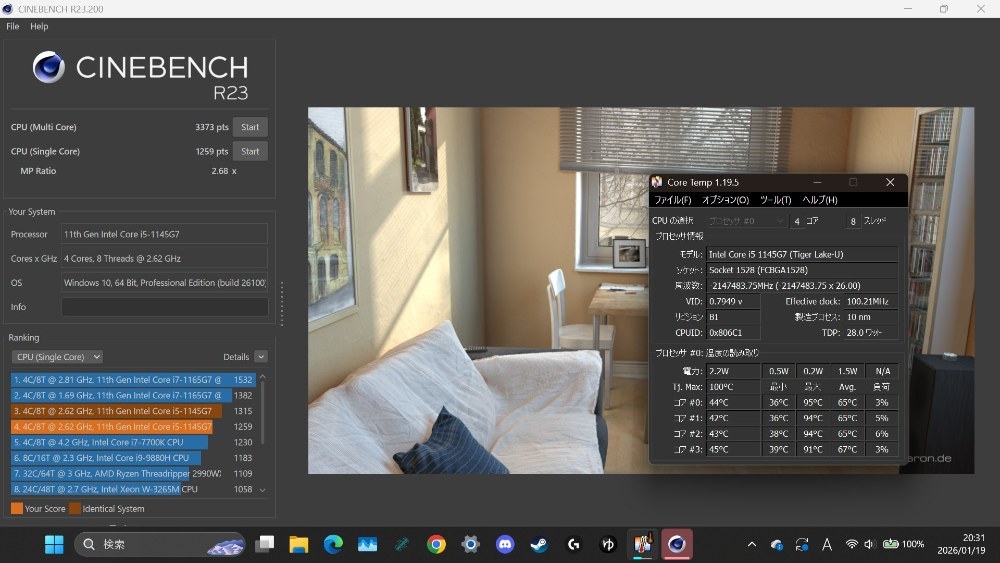Click the Processor field in Your System

[165, 234]
